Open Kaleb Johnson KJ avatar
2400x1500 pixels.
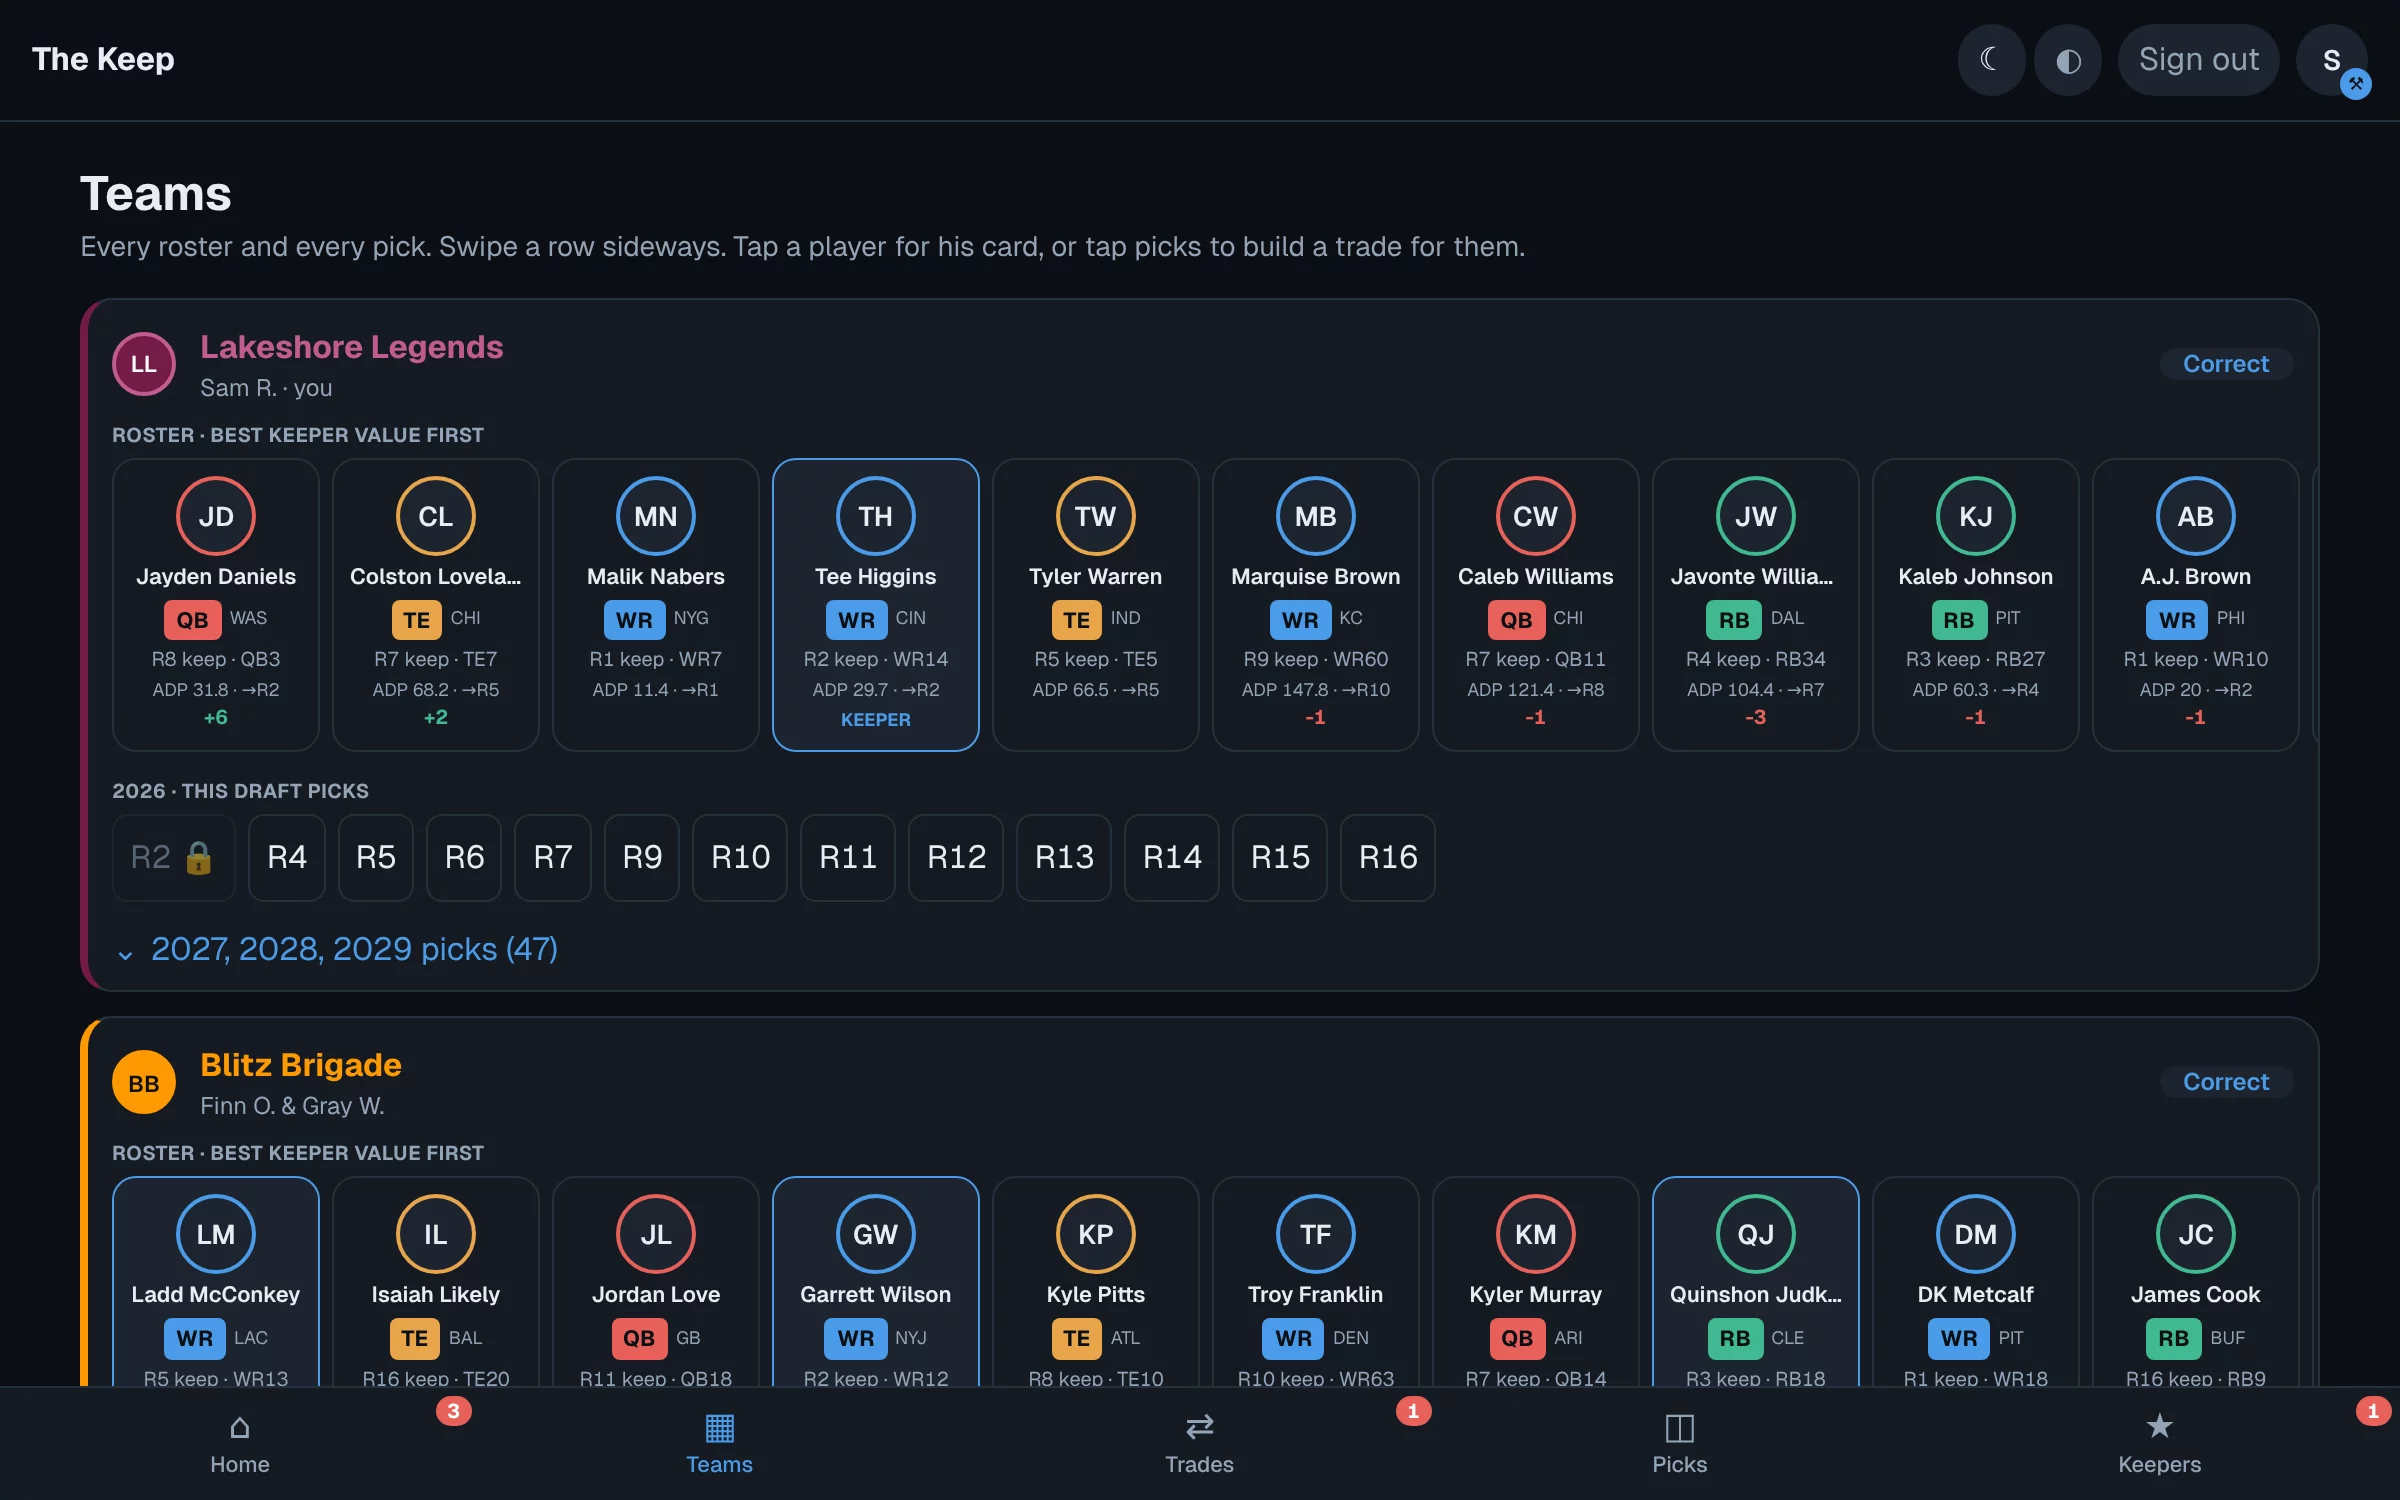[1976, 516]
